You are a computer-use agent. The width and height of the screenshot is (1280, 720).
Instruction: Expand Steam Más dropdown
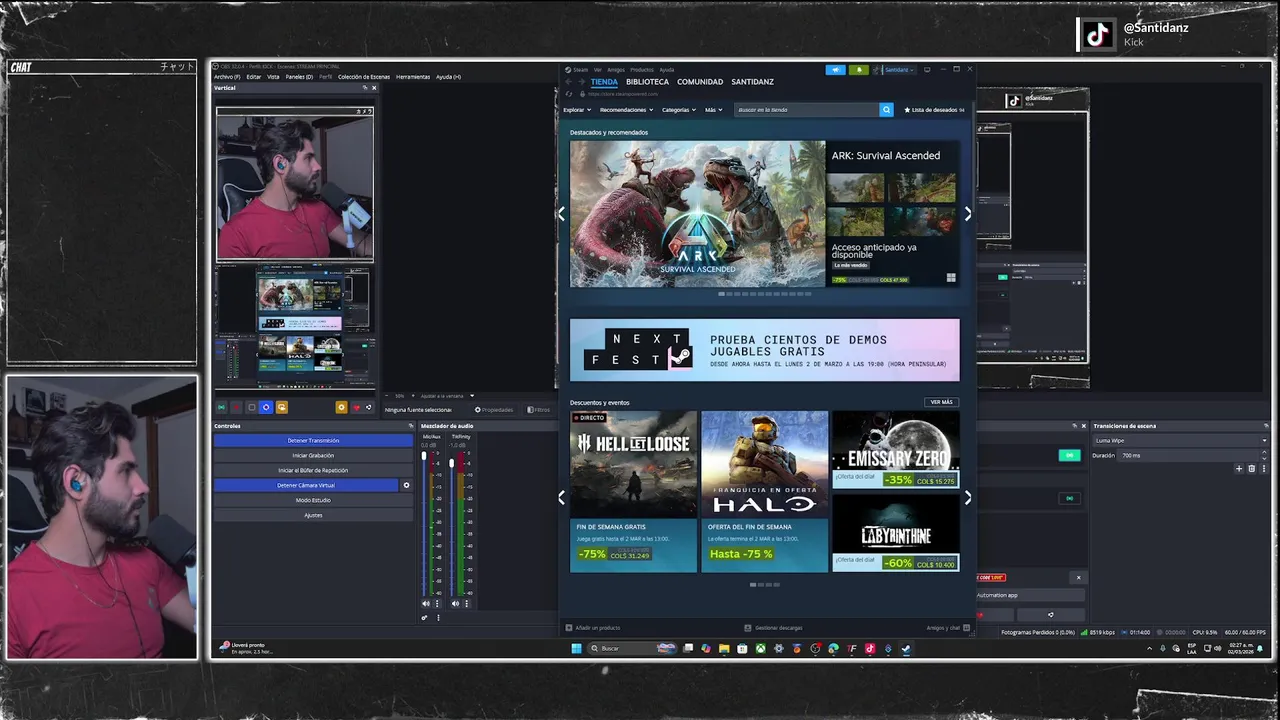[x=713, y=110]
